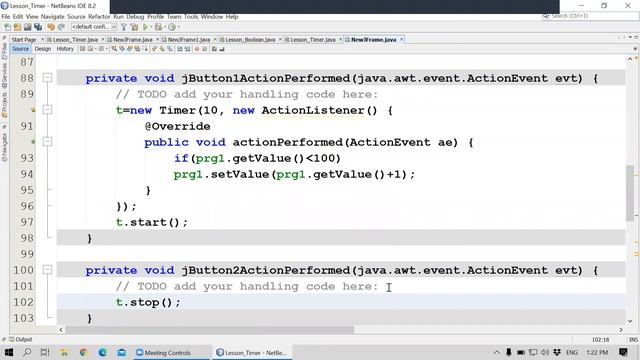Open the Chrome taskbar icon
The width and height of the screenshot is (640, 360).
(83, 352)
